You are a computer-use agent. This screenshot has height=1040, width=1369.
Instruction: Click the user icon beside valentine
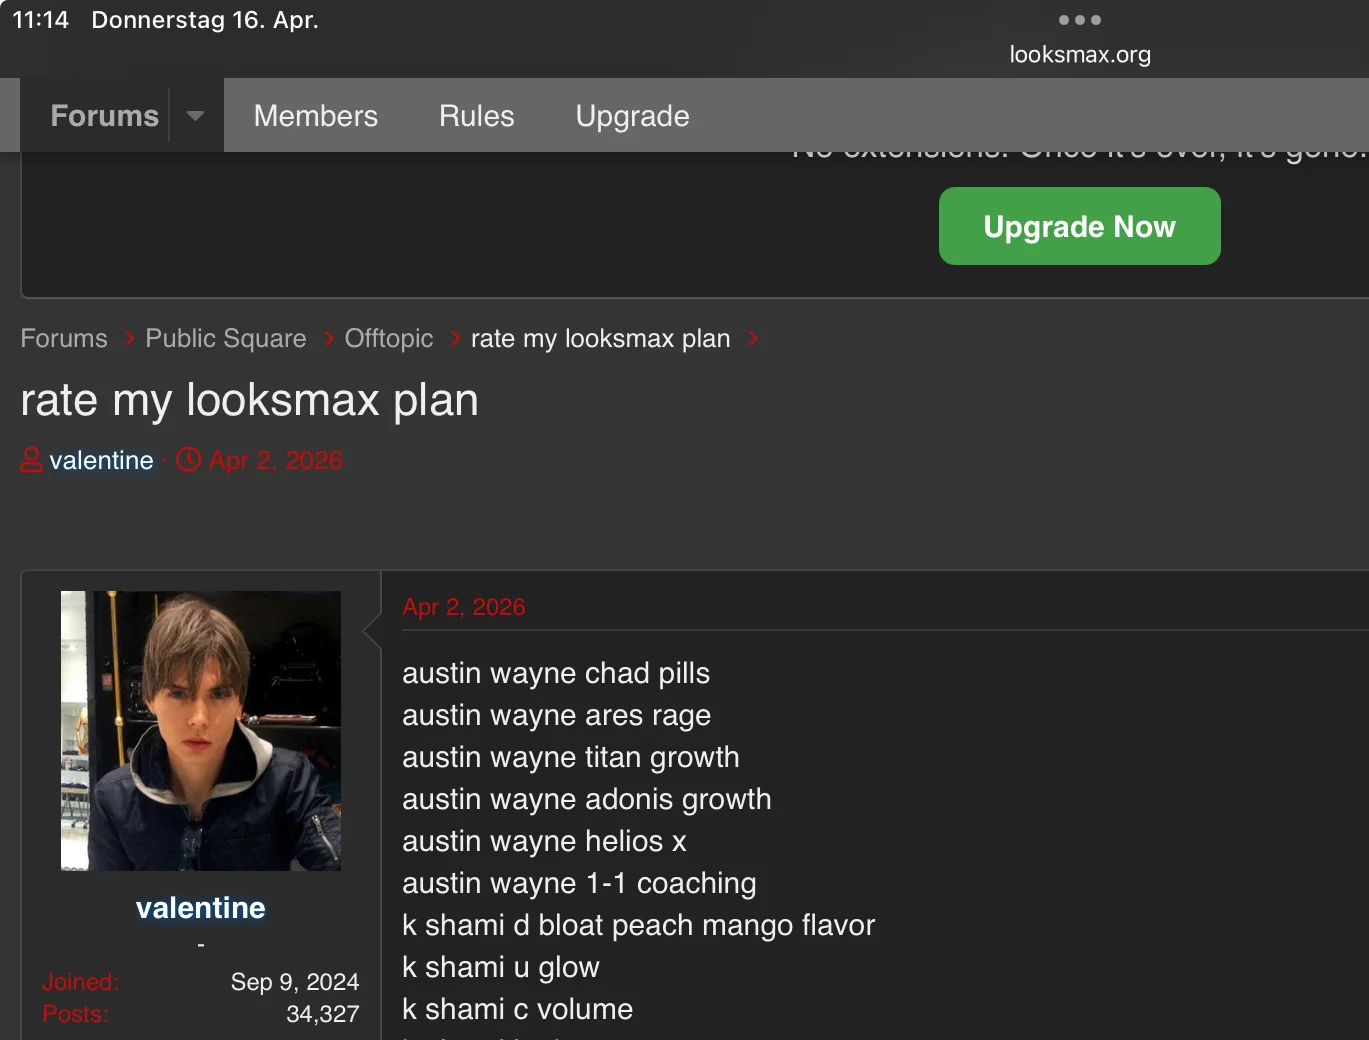pyautogui.click(x=32, y=460)
